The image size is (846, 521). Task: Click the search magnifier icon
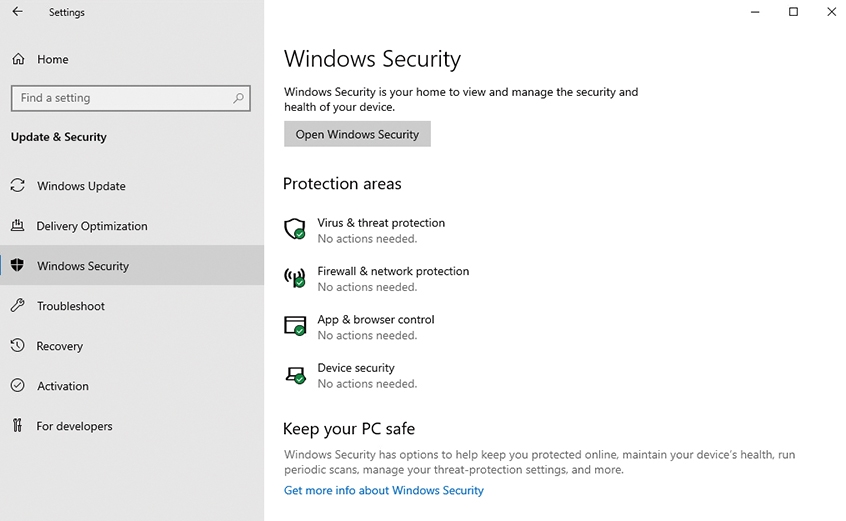pyautogui.click(x=238, y=98)
